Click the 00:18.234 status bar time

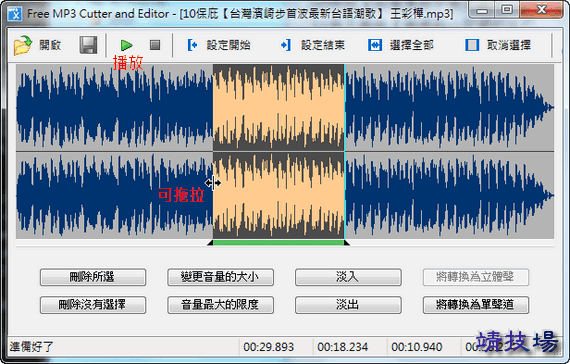[x=342, y=347]
